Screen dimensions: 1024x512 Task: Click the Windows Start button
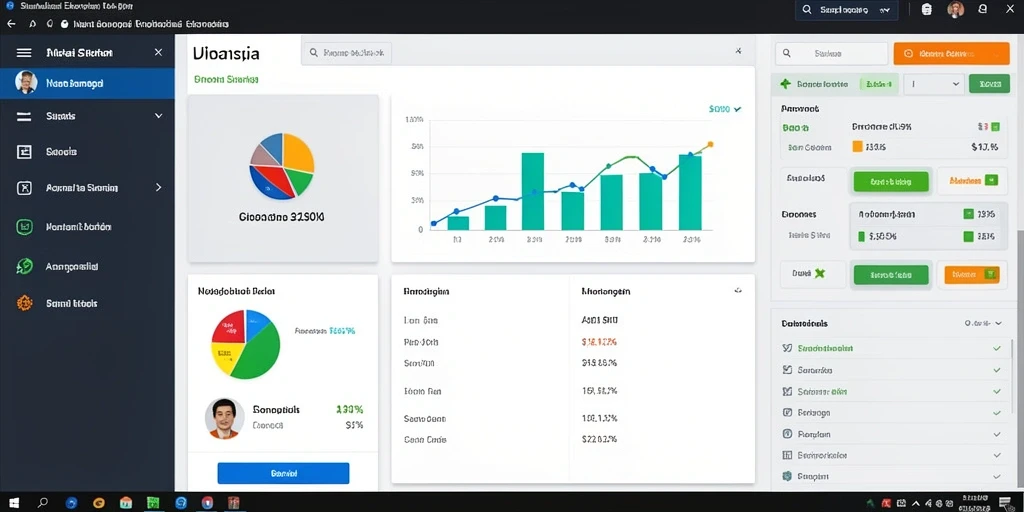pos(14,503)
